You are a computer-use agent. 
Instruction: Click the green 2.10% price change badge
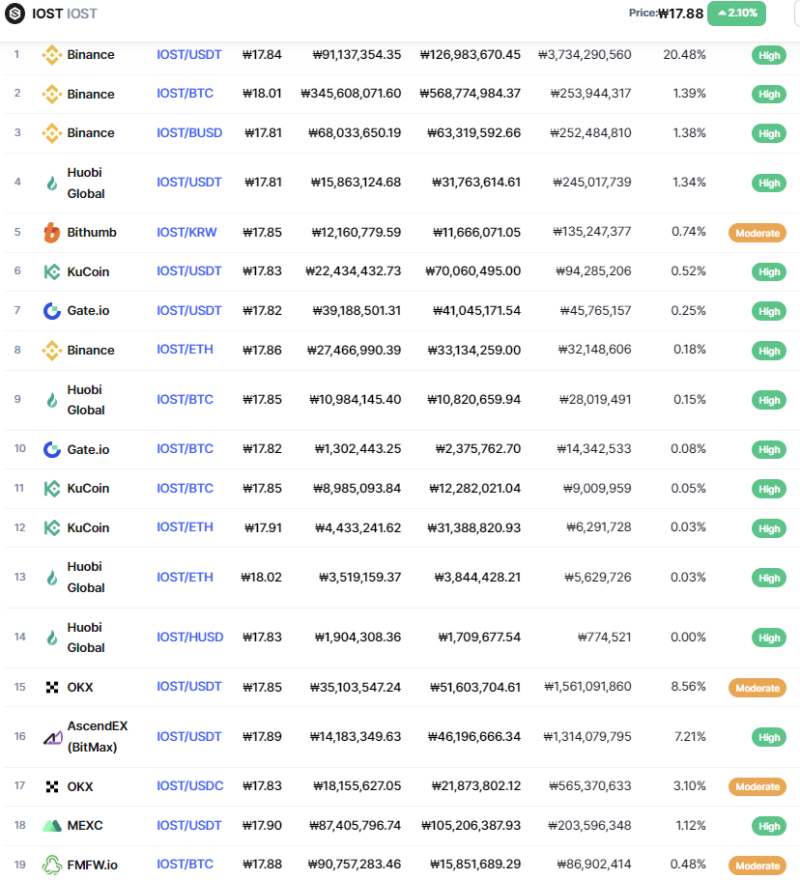(737, 13)
